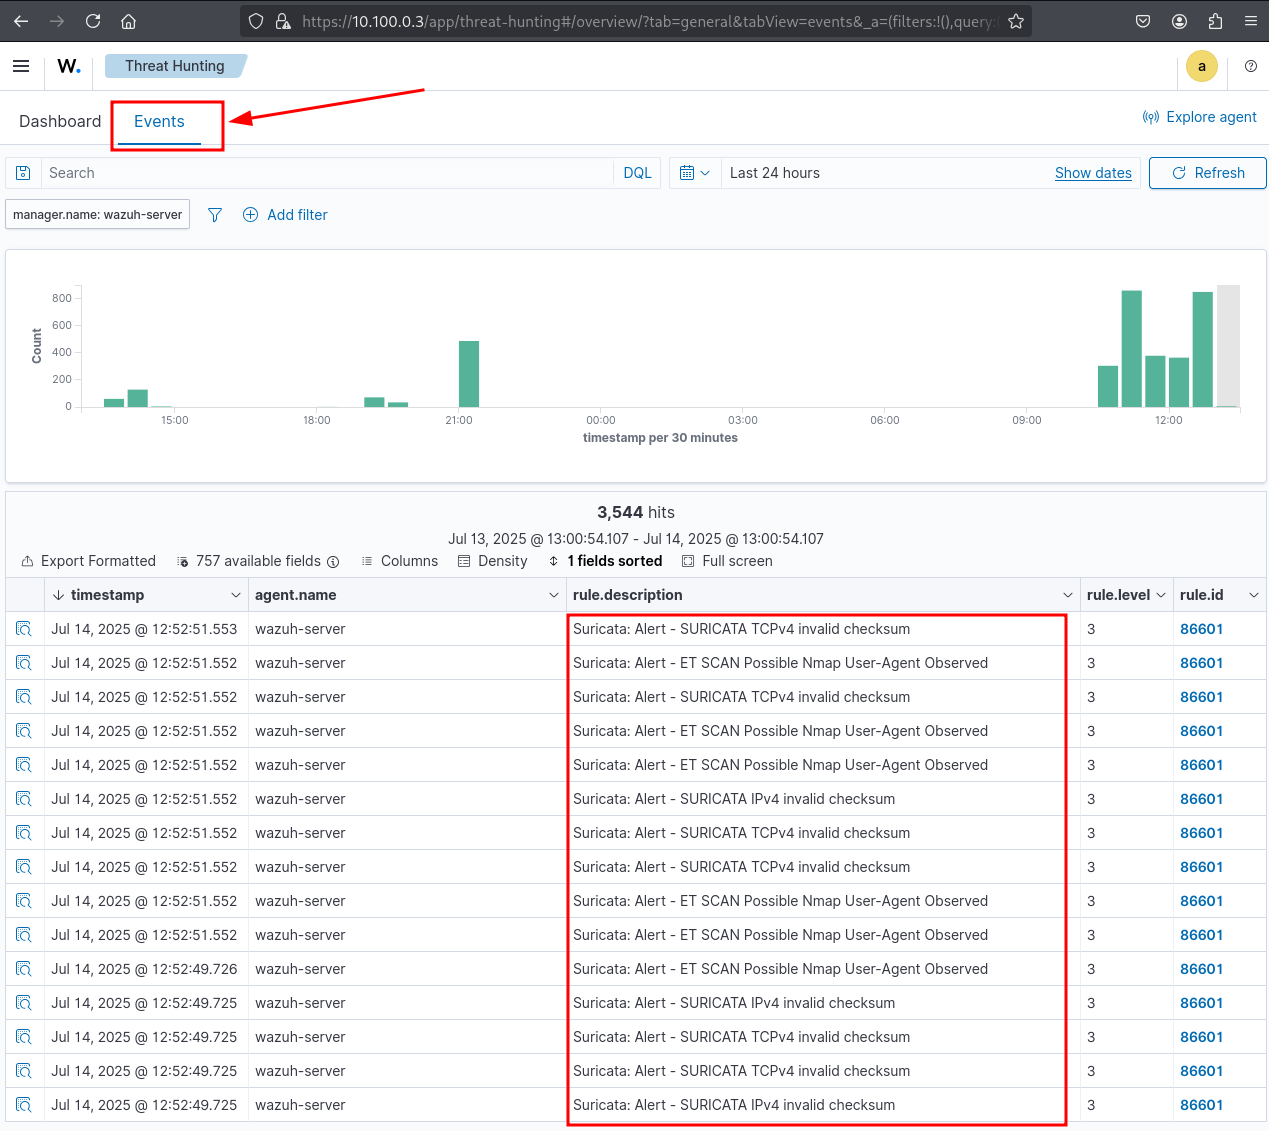Open the site security lock icon

point(283,21)
